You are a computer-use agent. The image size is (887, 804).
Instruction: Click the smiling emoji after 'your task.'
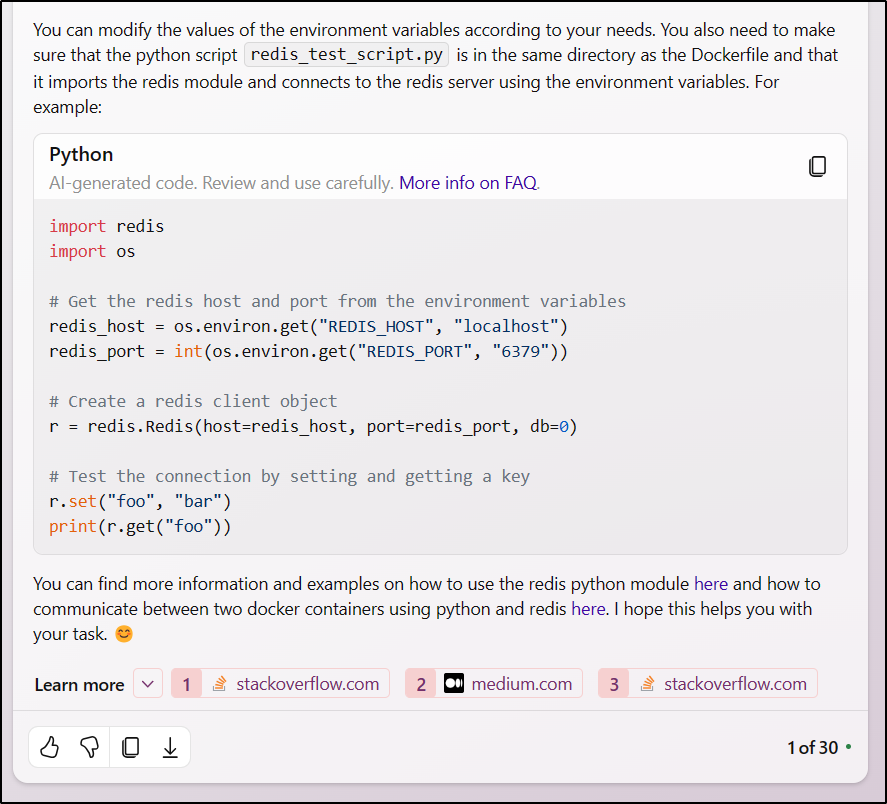124,634
